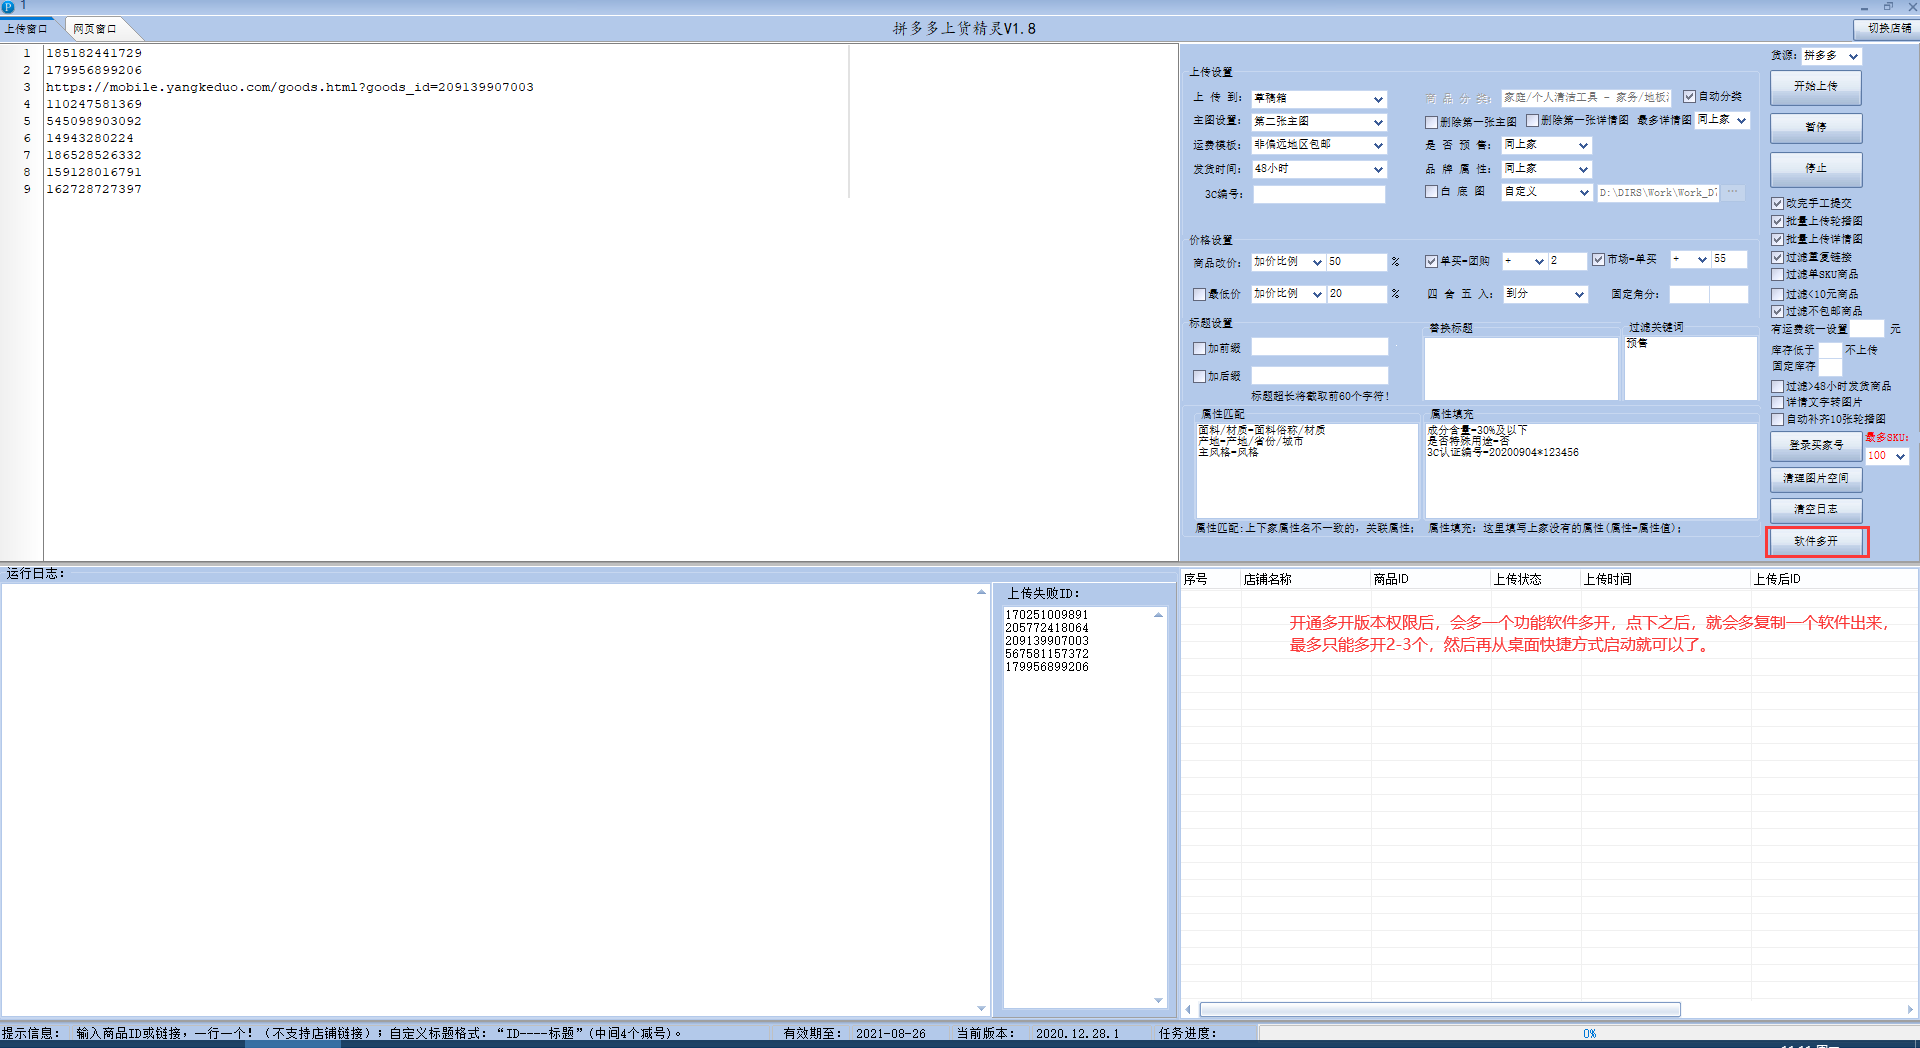This screenshot has width=1920, height=1048.
Task: Enable 过滤单SKU商品 checkbox
Action: (x=1777, y=275)
